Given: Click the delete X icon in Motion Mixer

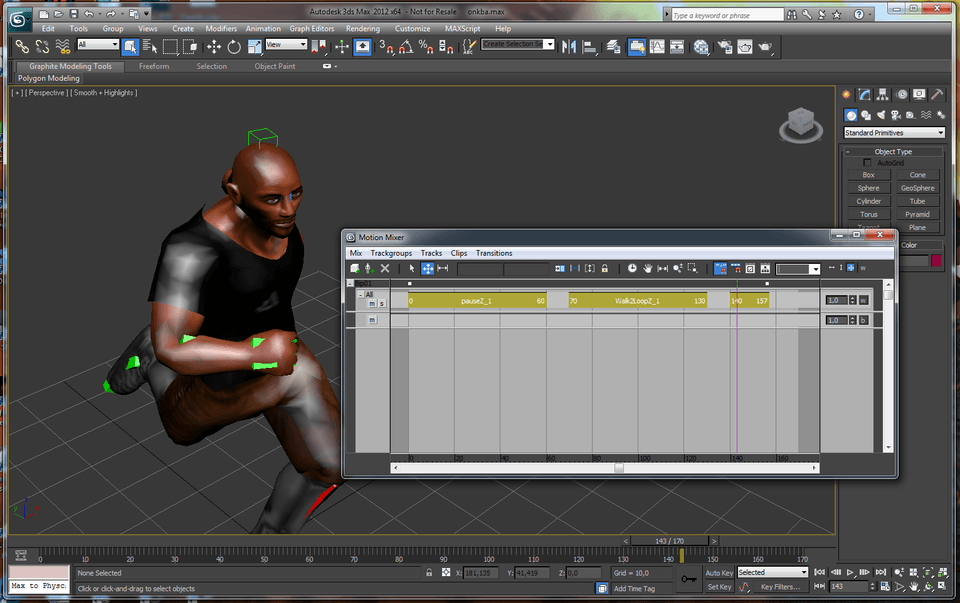Looking at the screenshot, I should pyautogui.click(x=385, y=269).
